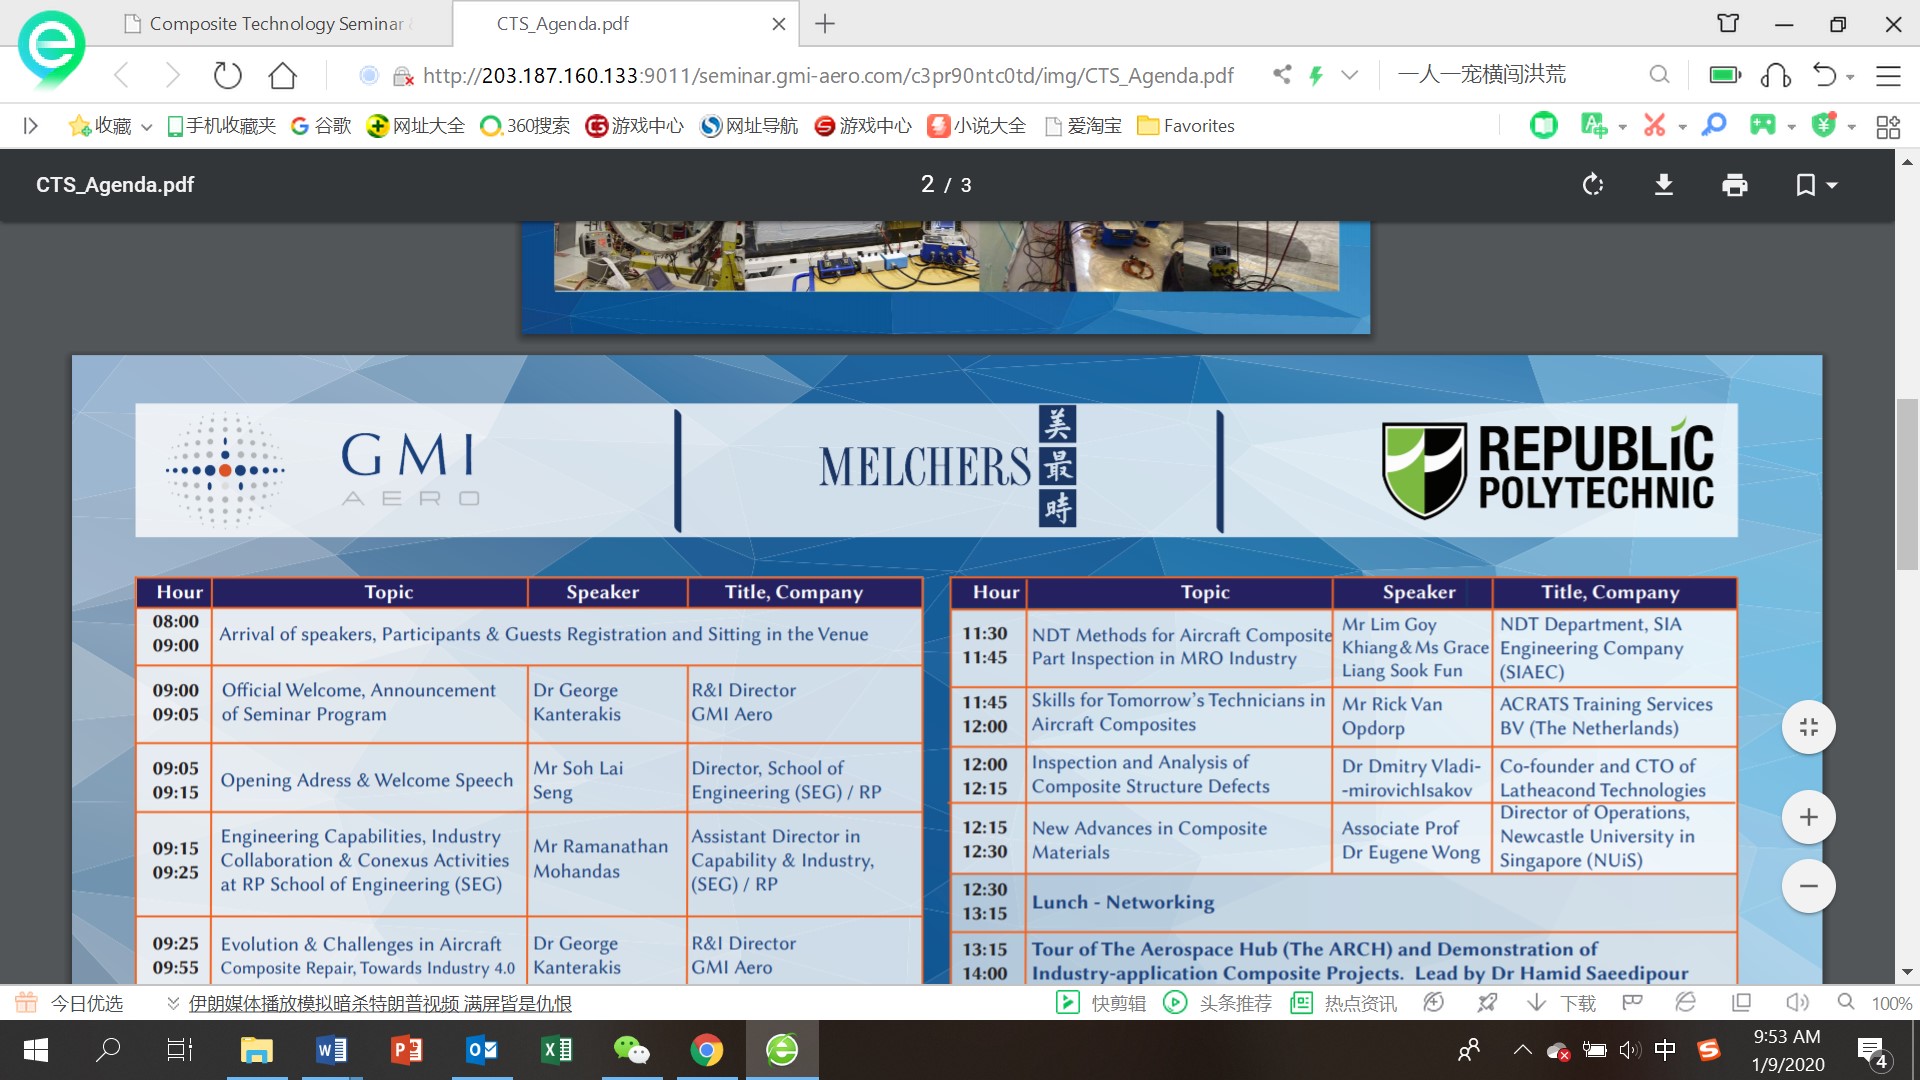Open the undo dropdown arrow
This screenshot has height=1080, width=1920.
click(1851, 76)
